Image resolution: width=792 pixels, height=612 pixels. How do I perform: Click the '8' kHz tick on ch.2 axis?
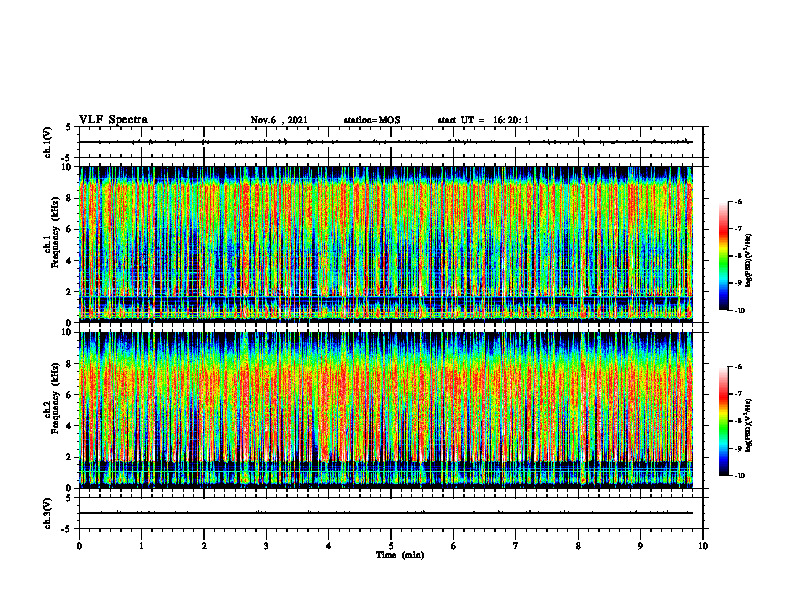70,364
